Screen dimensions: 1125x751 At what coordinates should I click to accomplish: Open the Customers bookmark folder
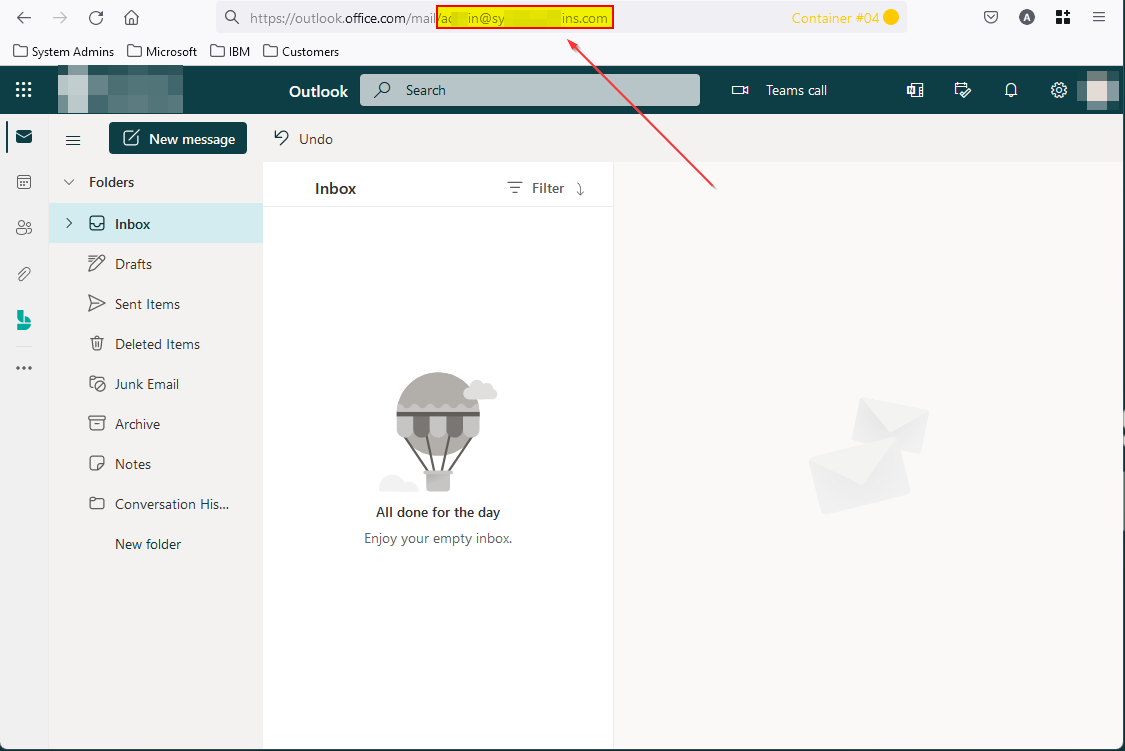coord(300,51)
